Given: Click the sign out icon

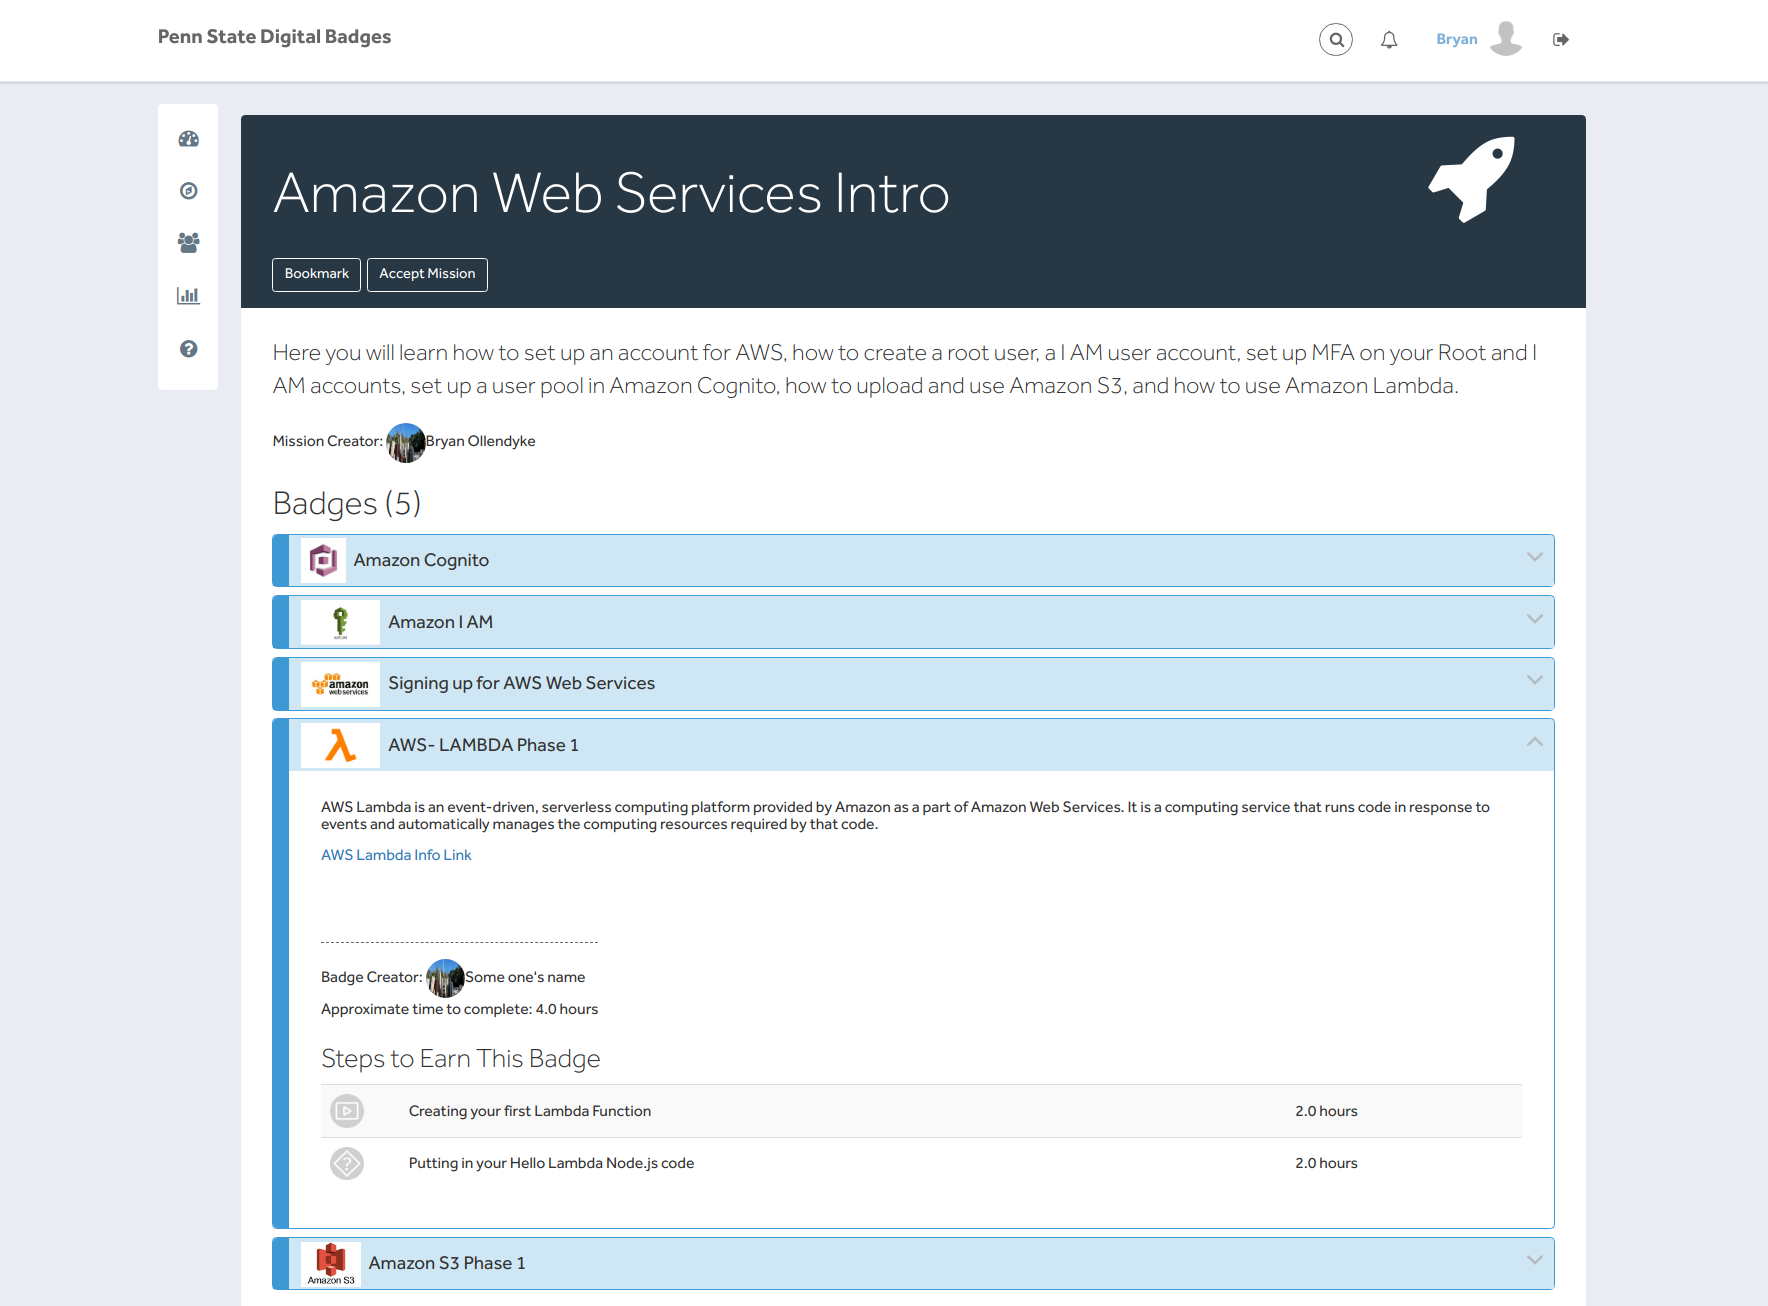Looking at the screenshot, I should tap(1560, 40).
